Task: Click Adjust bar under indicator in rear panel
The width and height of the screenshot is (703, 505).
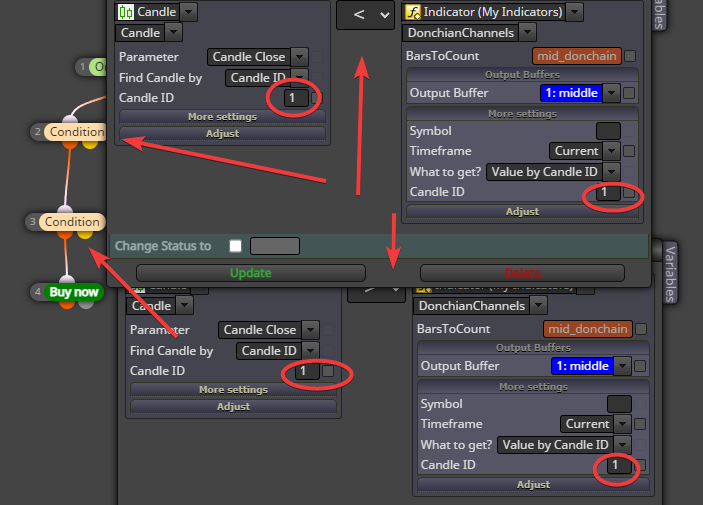Action: [534, 484]
